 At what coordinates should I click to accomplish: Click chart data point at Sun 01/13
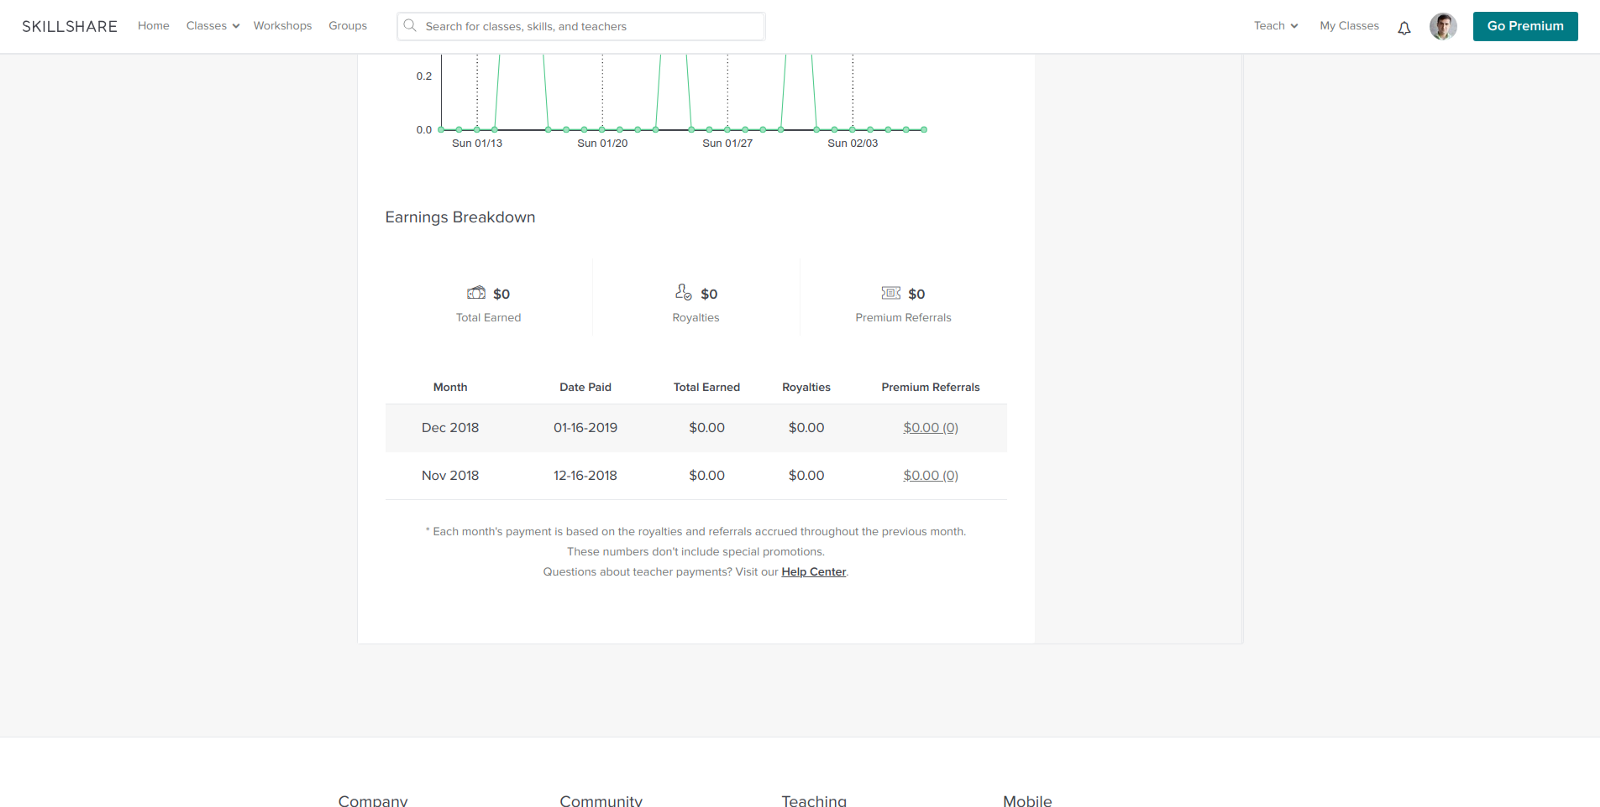point(477,130)
